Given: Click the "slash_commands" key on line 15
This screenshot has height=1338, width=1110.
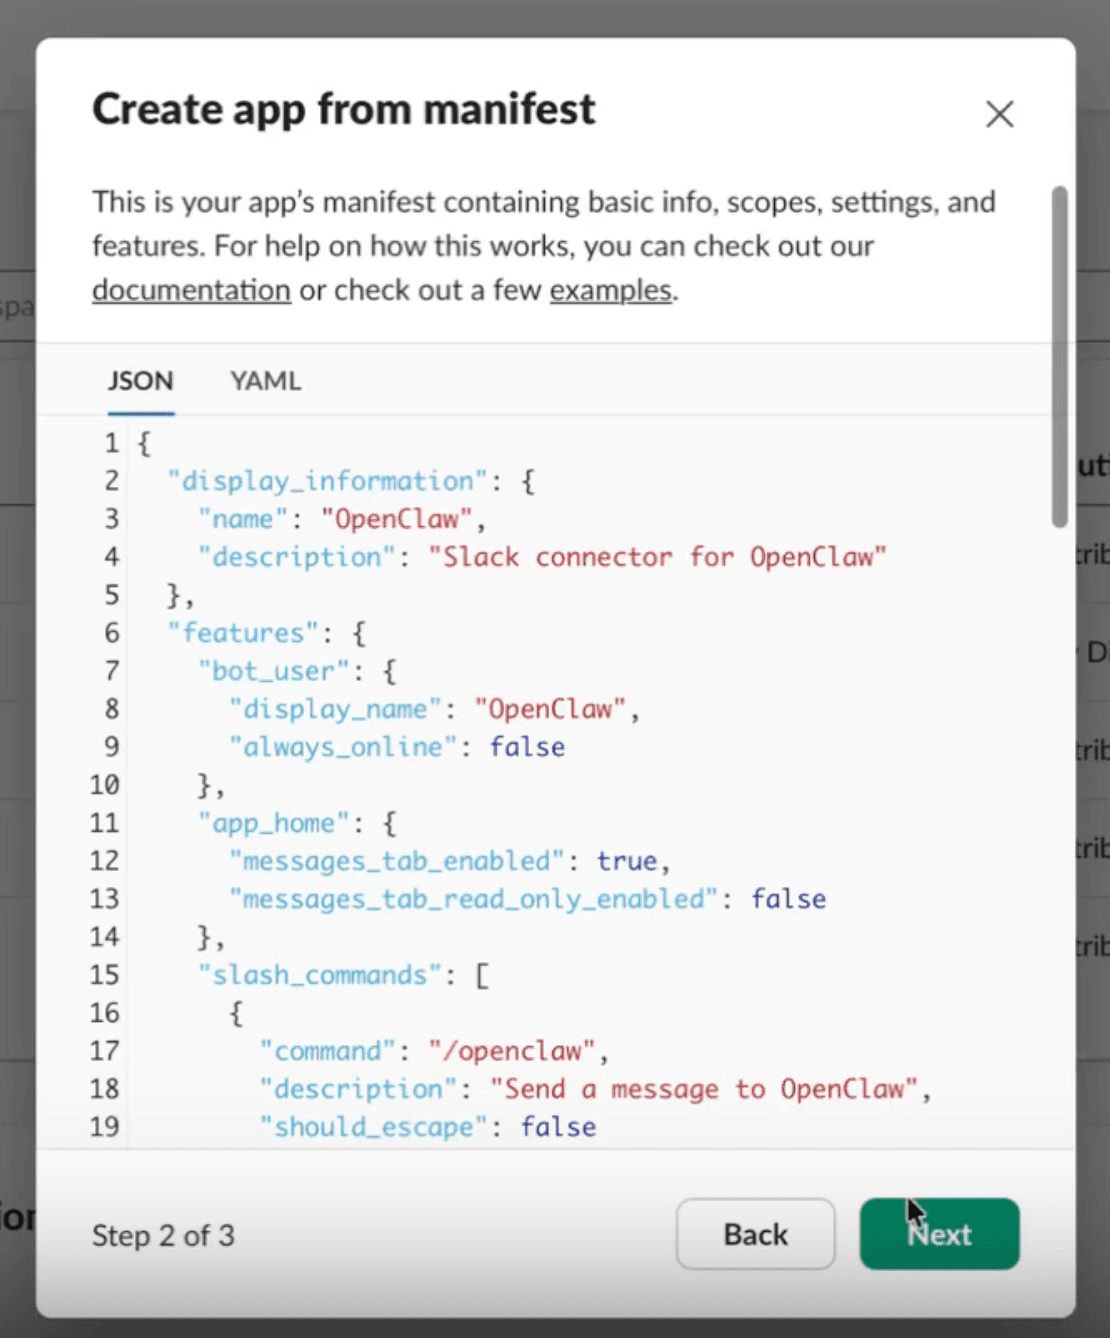Looking at the screenshot, I should tap(319, 975).
